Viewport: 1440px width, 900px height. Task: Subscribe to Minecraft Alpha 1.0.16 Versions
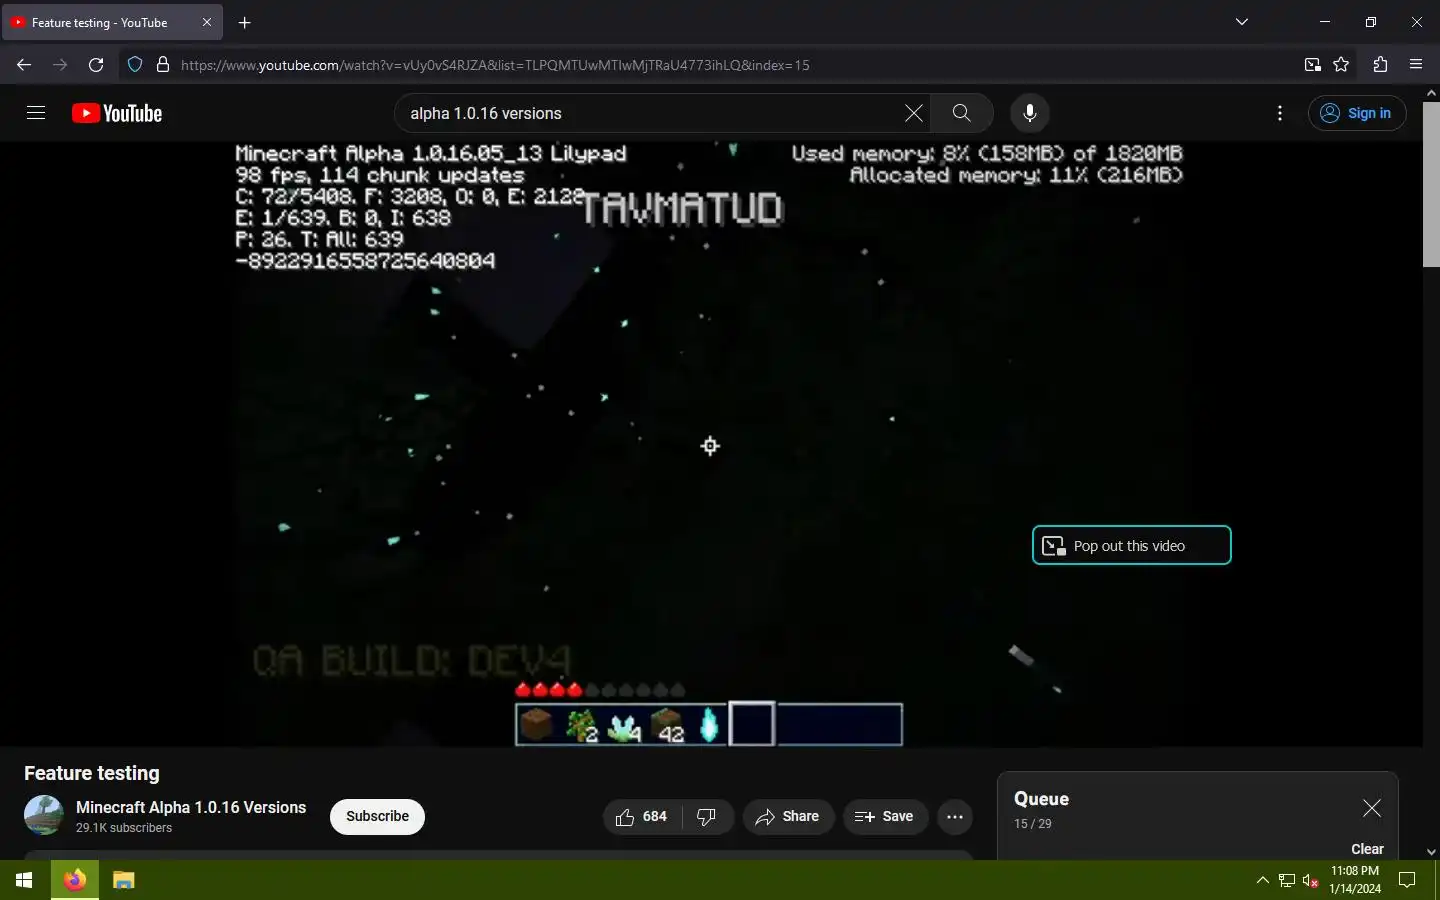pyautogui.click(x=377, y=816)
